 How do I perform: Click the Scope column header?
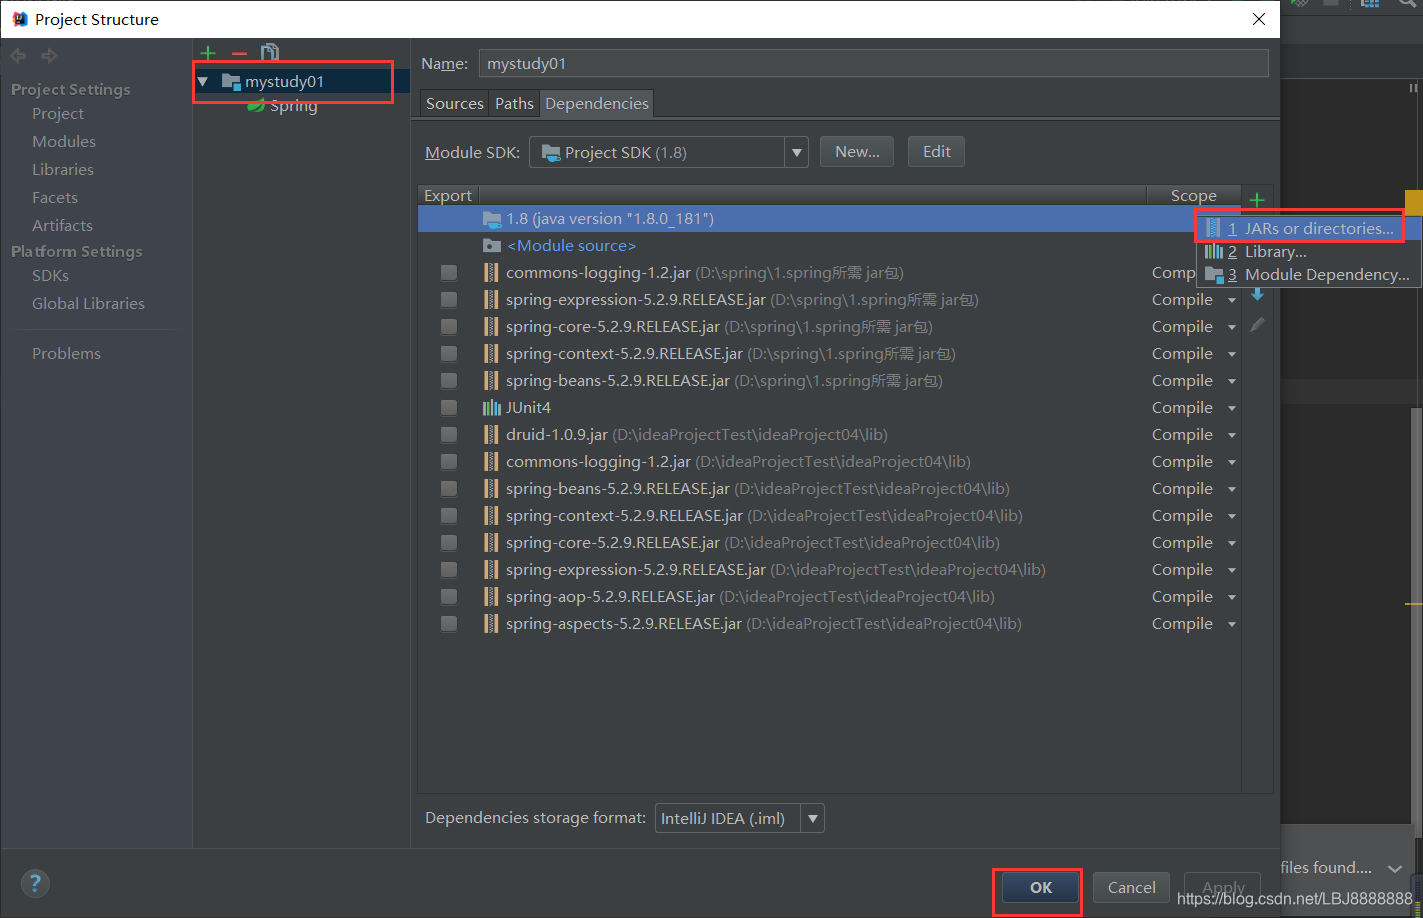[x=1194, y=196]
